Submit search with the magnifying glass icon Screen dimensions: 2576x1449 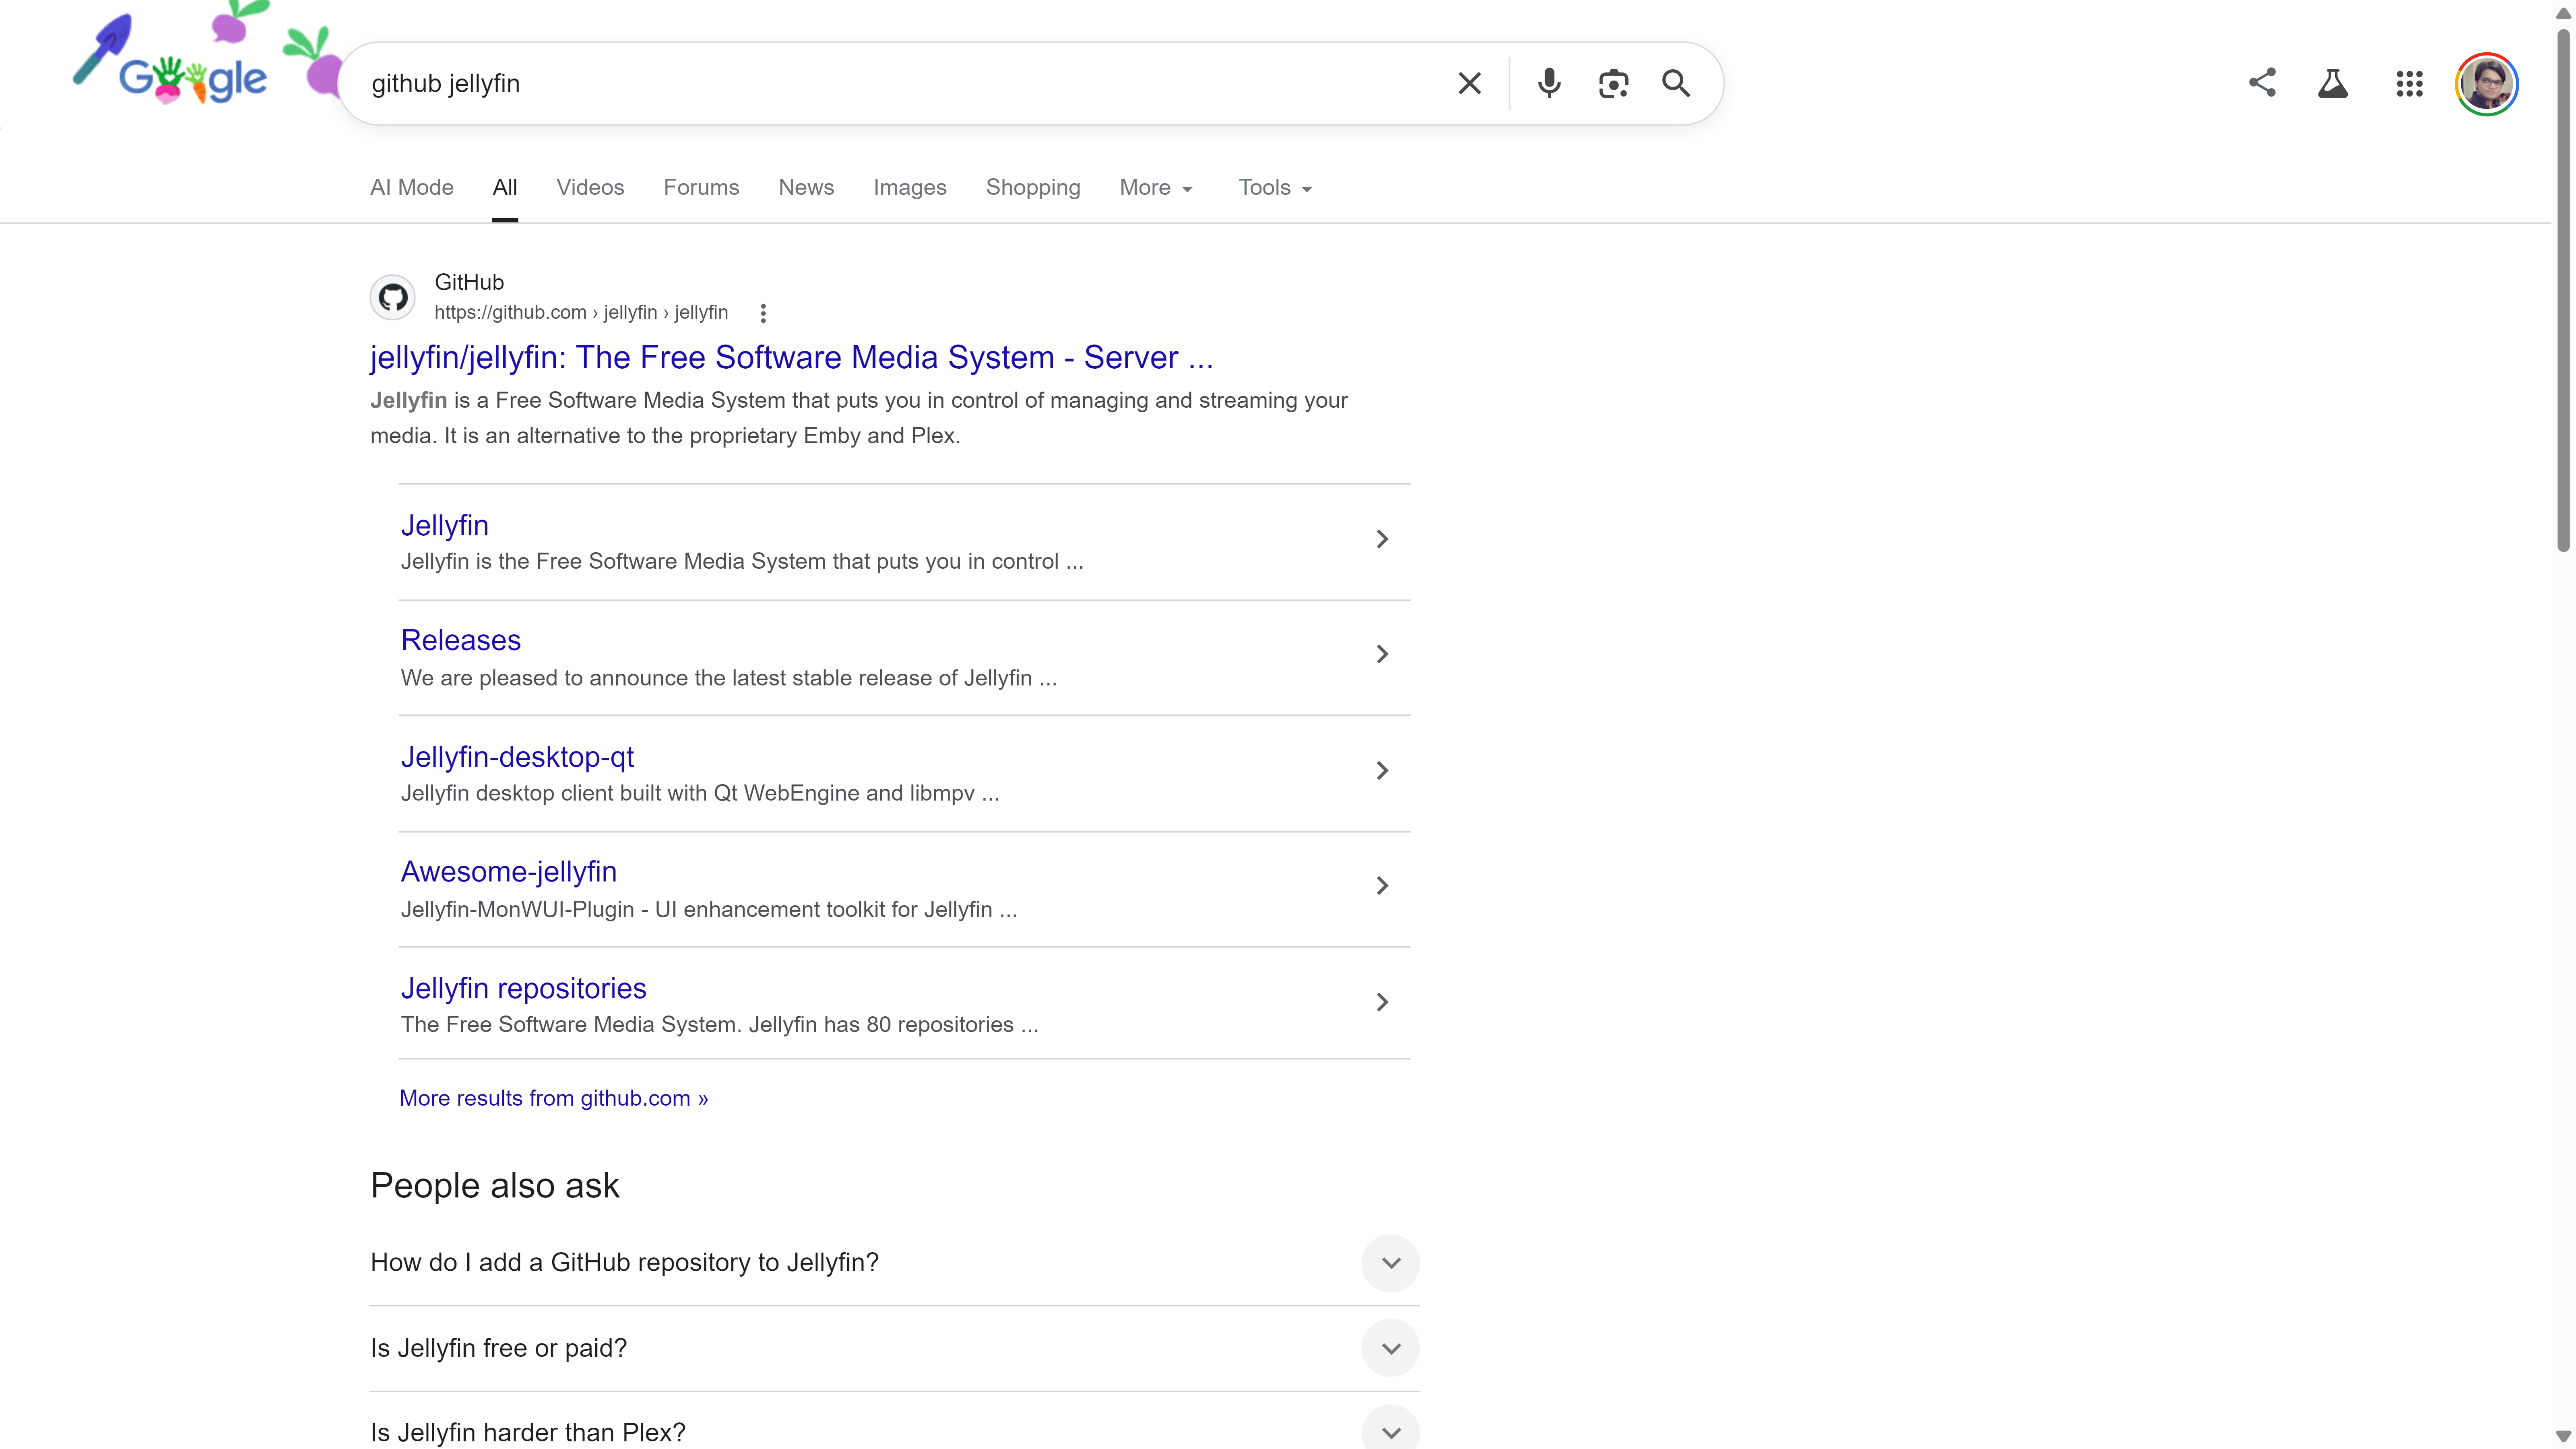[1676, 83]
